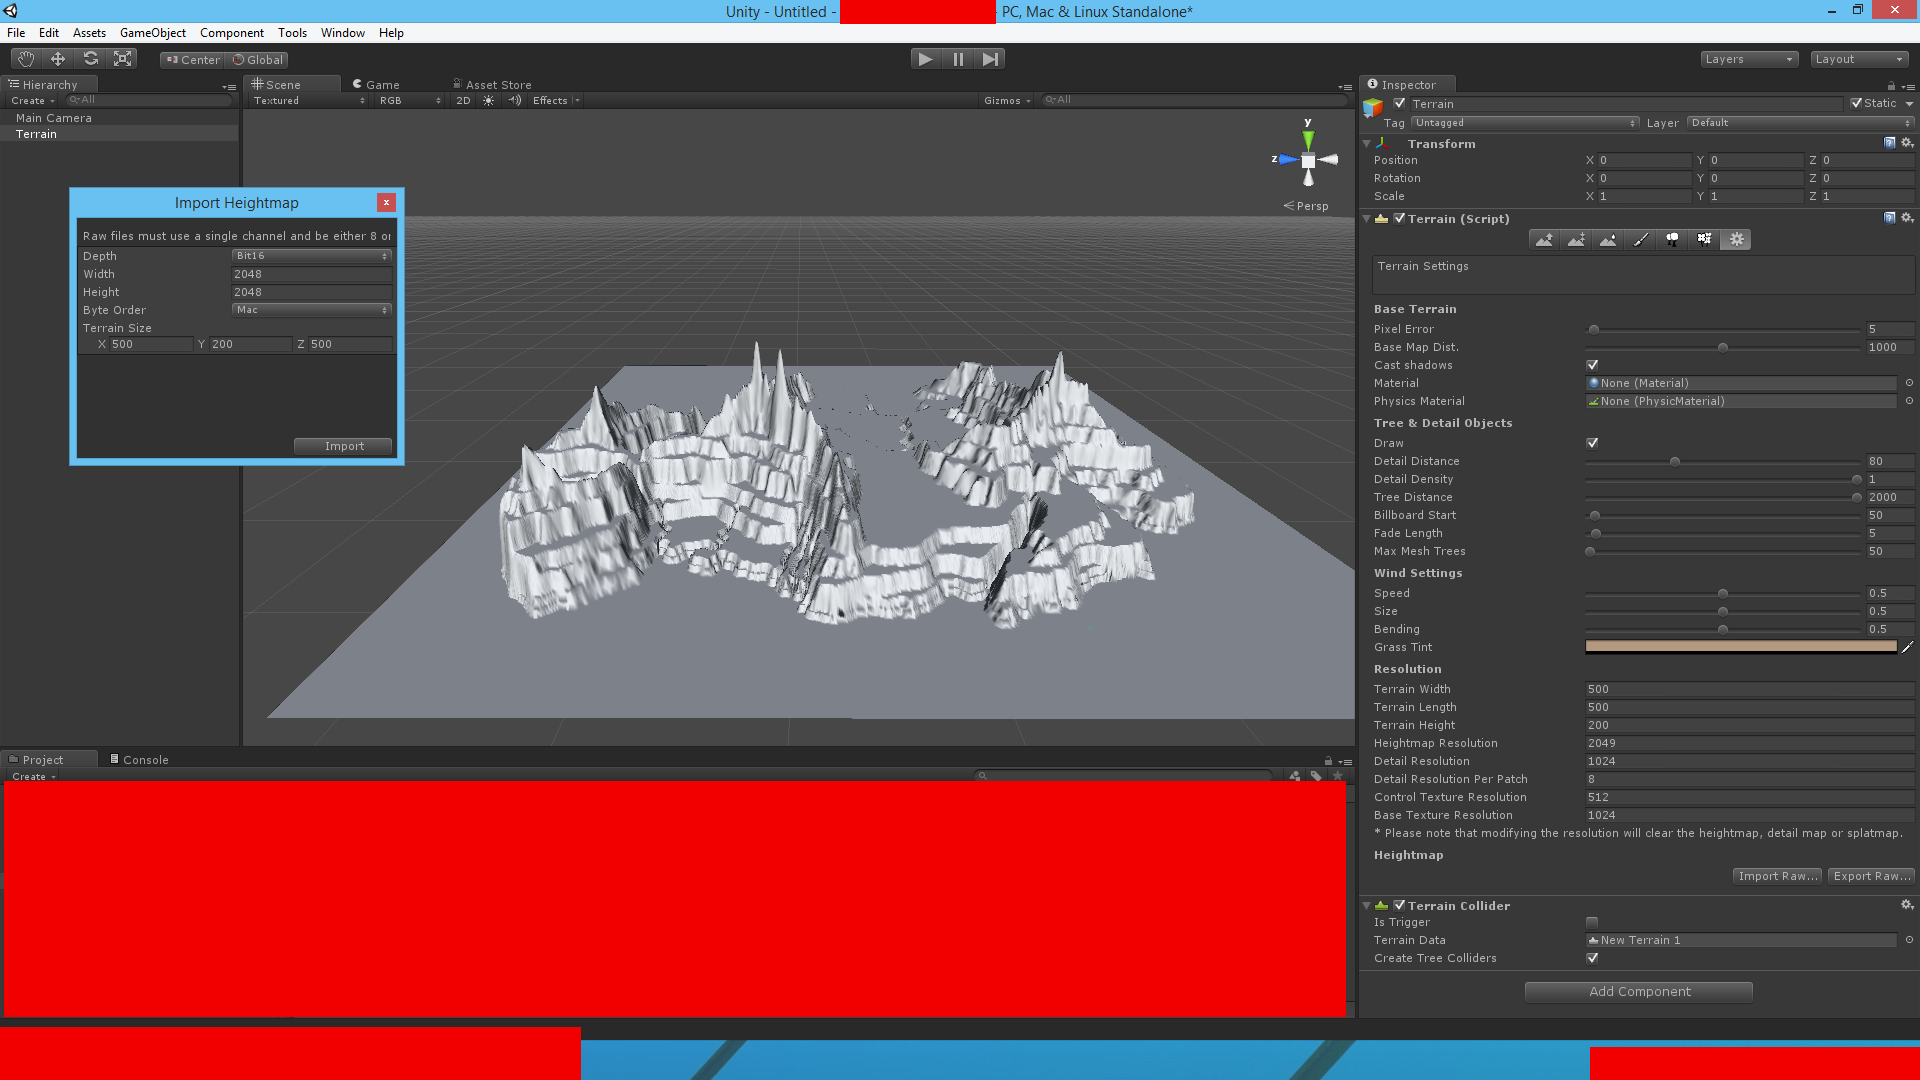Screen dimensions: 1920x1080
Task: Enable Is Trigger checkbox
Action: [x=1592, y=922]
